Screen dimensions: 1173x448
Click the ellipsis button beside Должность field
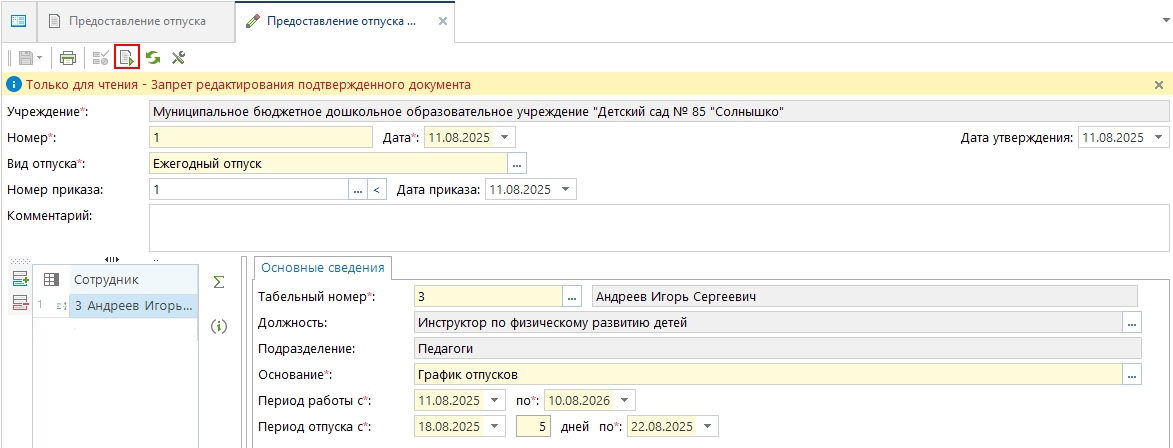pos(1131,322)
